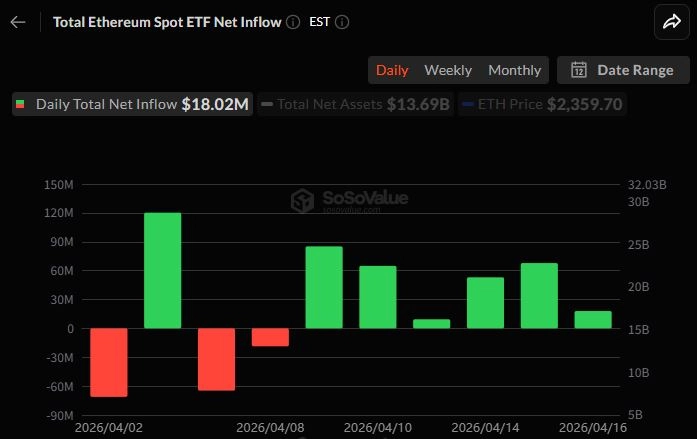Viewport: 697px width, 439px height.
Task: Toggle the Daily Total Net Inflow series
Action: [131, 104]
